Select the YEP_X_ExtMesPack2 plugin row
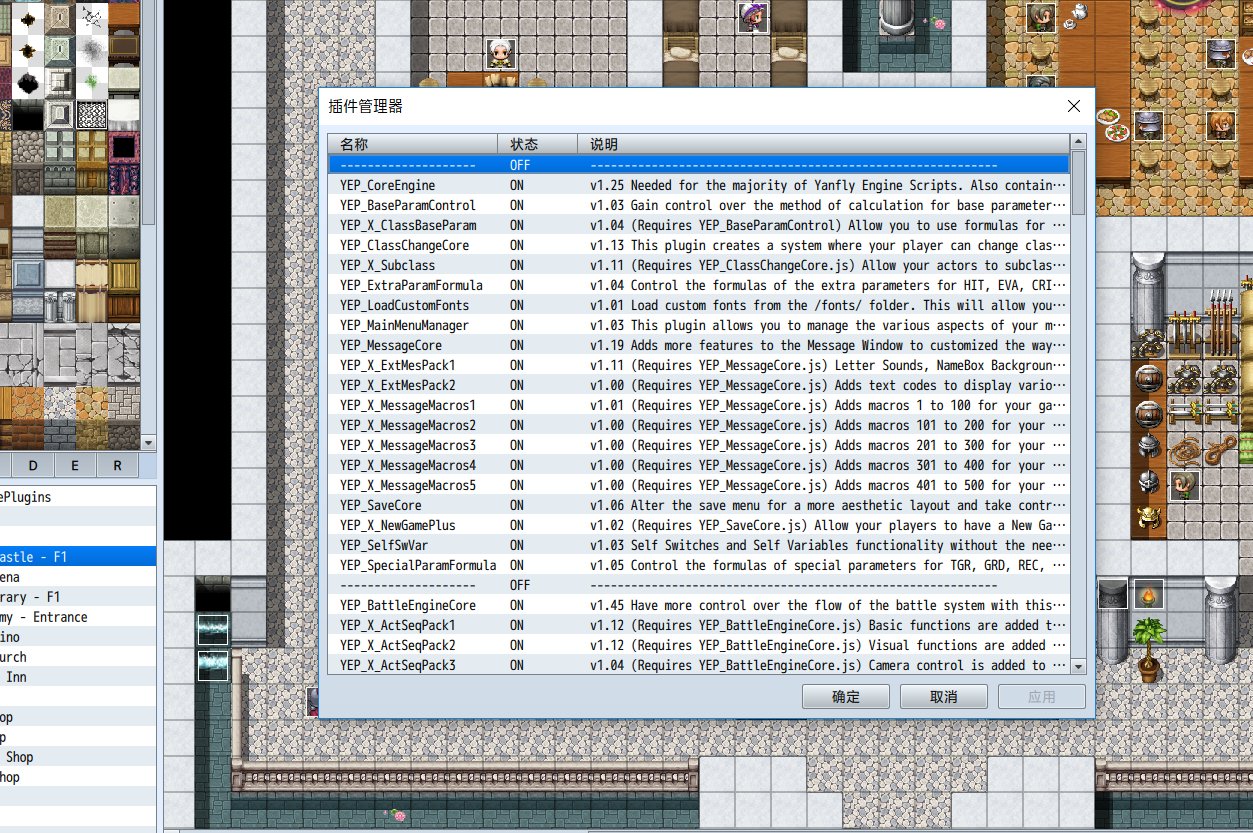 tap(699, 385)
